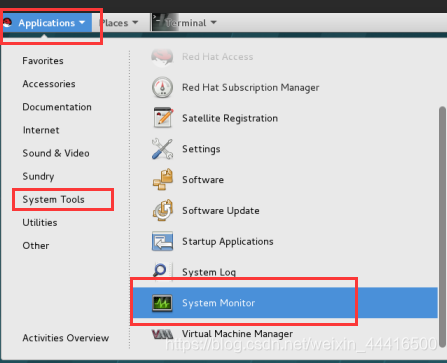Click the Virtual Machine Manager icon
The image size is (447, 363).
click(162, 334)
